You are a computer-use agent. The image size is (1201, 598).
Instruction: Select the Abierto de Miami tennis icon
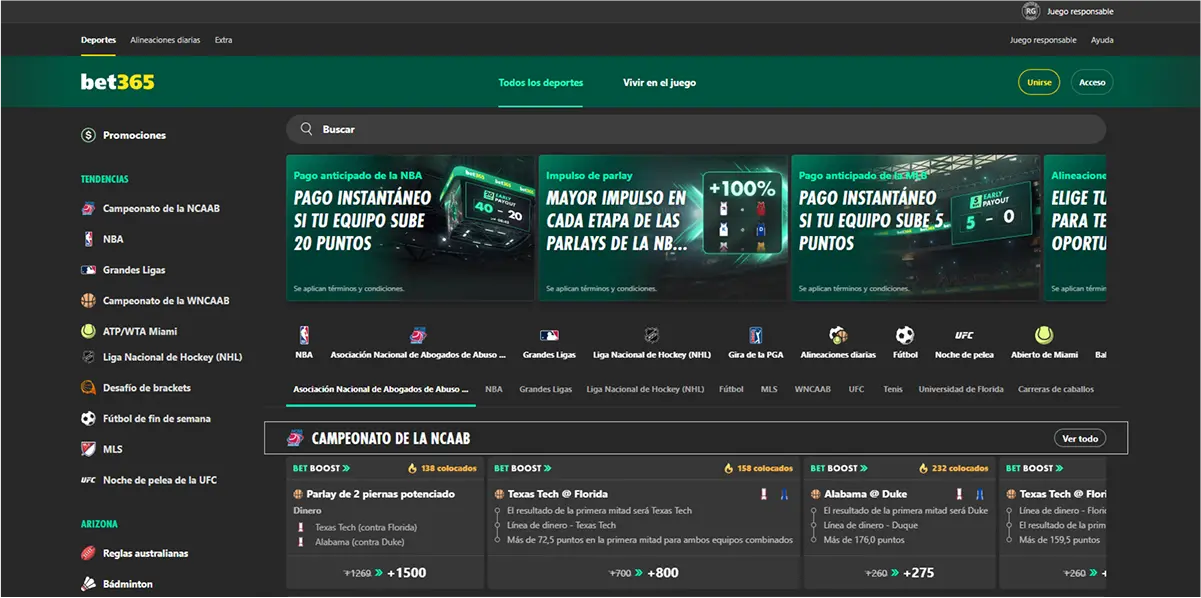[1044, 336]
